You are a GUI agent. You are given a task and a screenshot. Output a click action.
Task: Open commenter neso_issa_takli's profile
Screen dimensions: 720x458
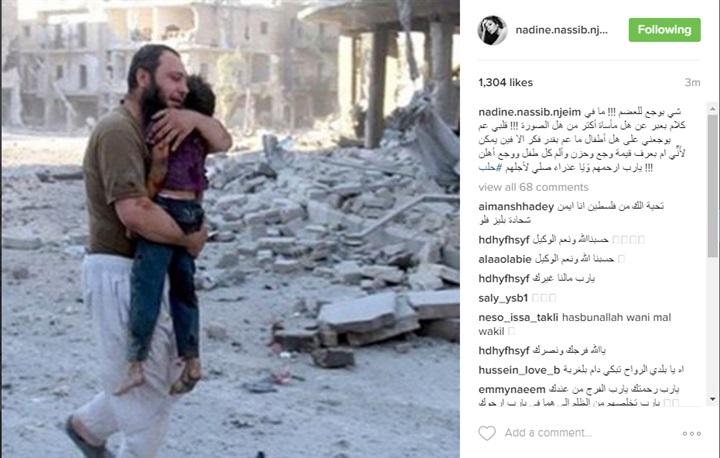click(518, 317)
